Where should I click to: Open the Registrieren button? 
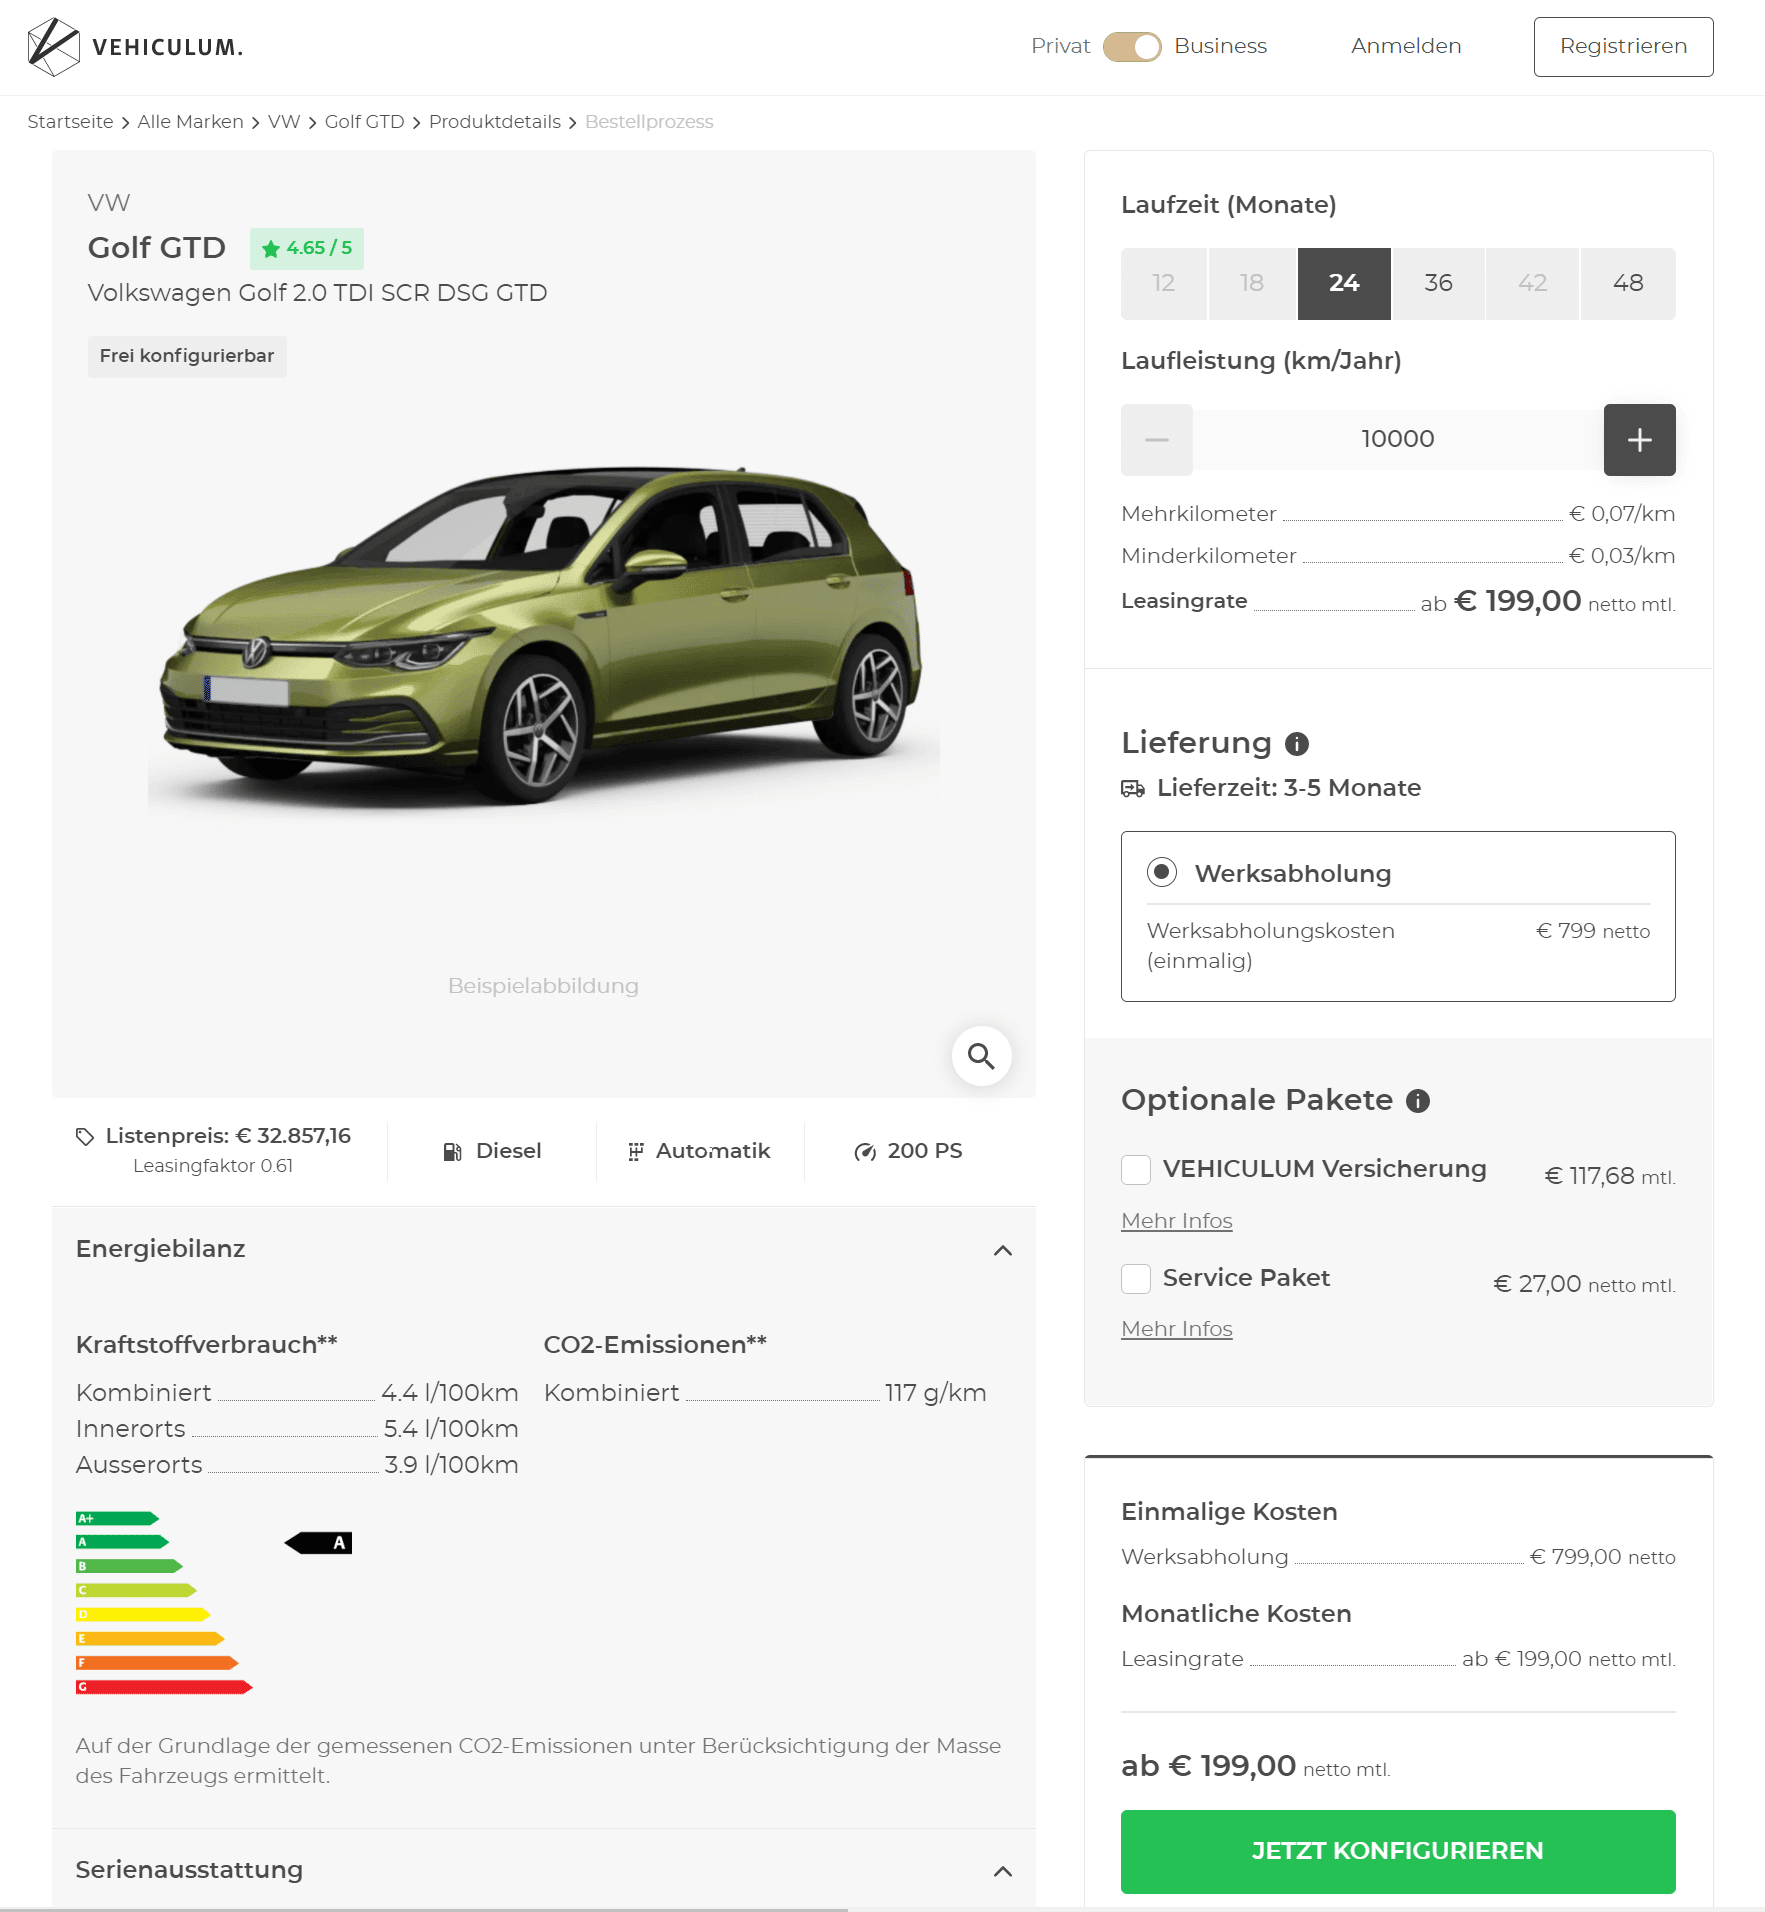click(1623, 47)
